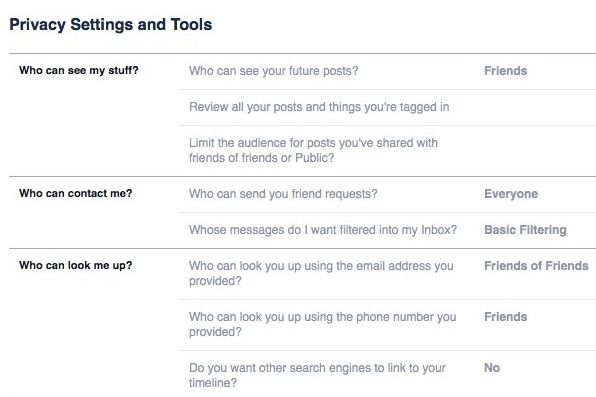Select the Friends of Friends value
Screen dimensions: 596x397
coord(536,266)
